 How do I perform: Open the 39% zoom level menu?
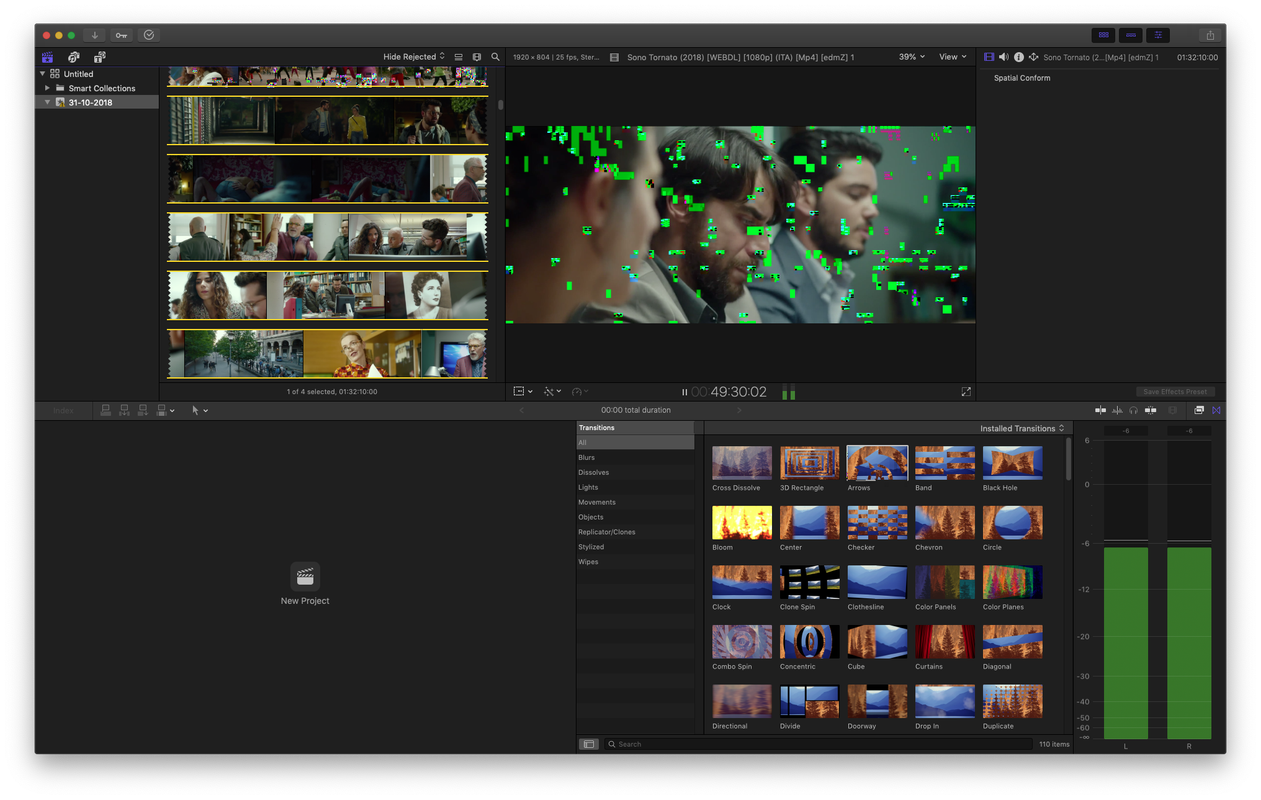click(911, 57)
